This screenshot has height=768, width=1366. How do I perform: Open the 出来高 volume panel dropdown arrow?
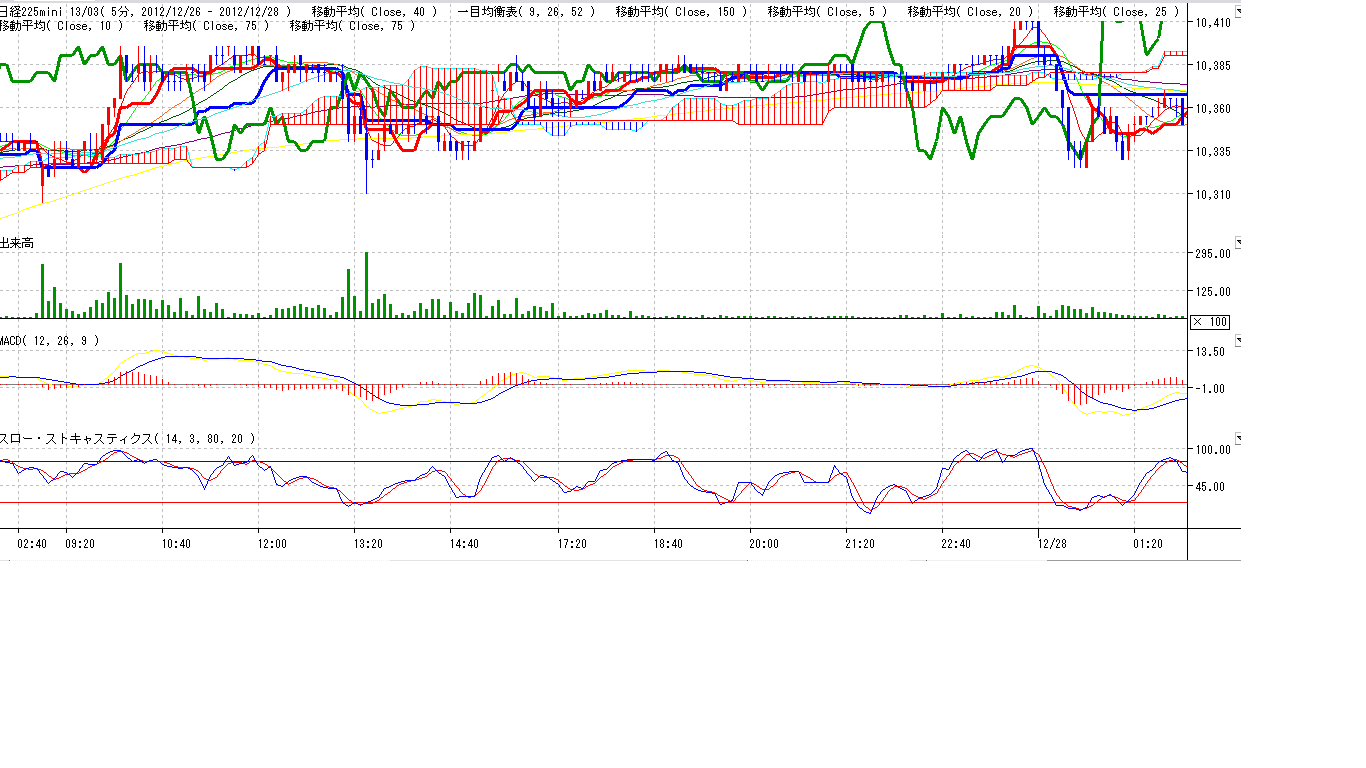tap(1240, 243)
